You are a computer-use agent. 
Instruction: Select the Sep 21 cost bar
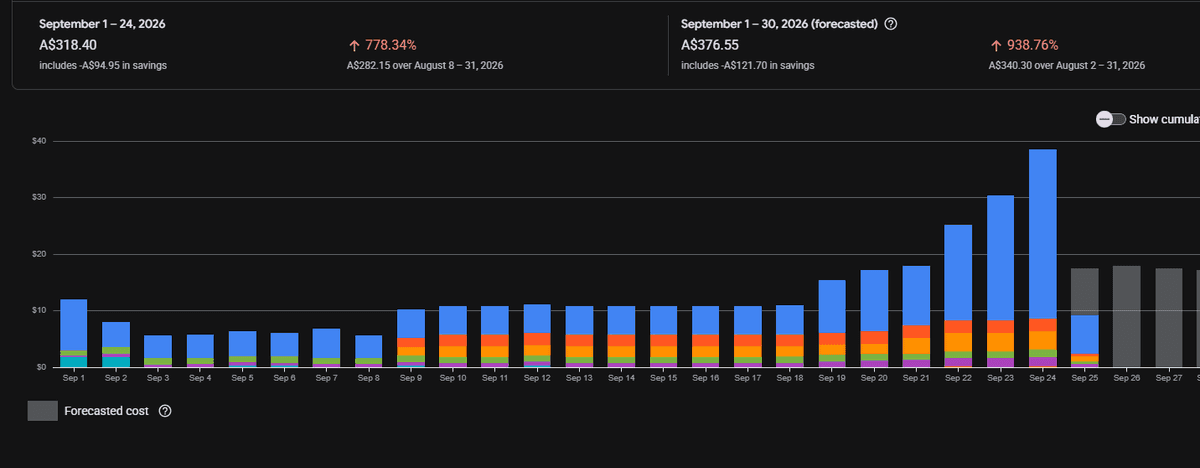(916, 316)
